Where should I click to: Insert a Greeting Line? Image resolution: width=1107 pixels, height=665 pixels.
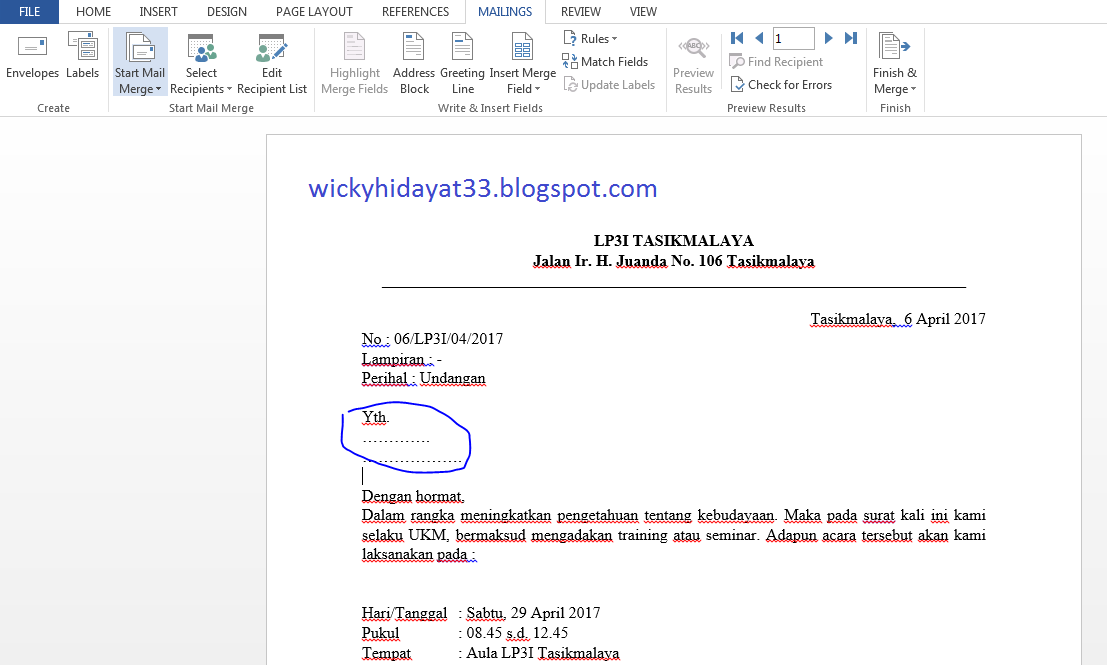point(461,63)
